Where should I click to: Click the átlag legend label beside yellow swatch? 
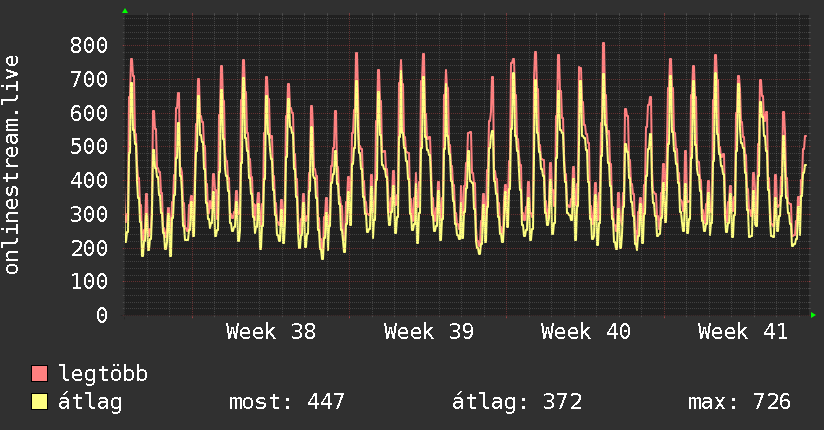90,402
